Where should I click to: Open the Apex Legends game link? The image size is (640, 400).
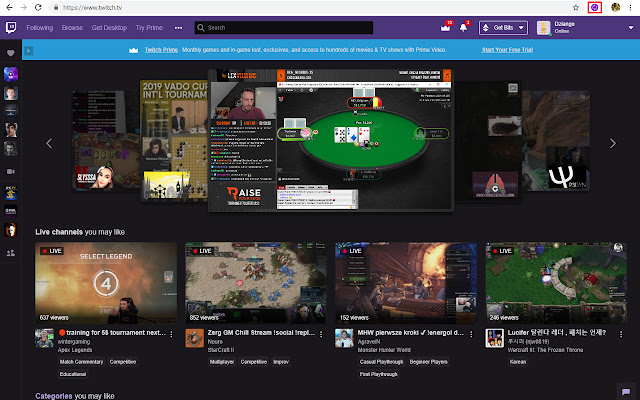coord(75,350)
